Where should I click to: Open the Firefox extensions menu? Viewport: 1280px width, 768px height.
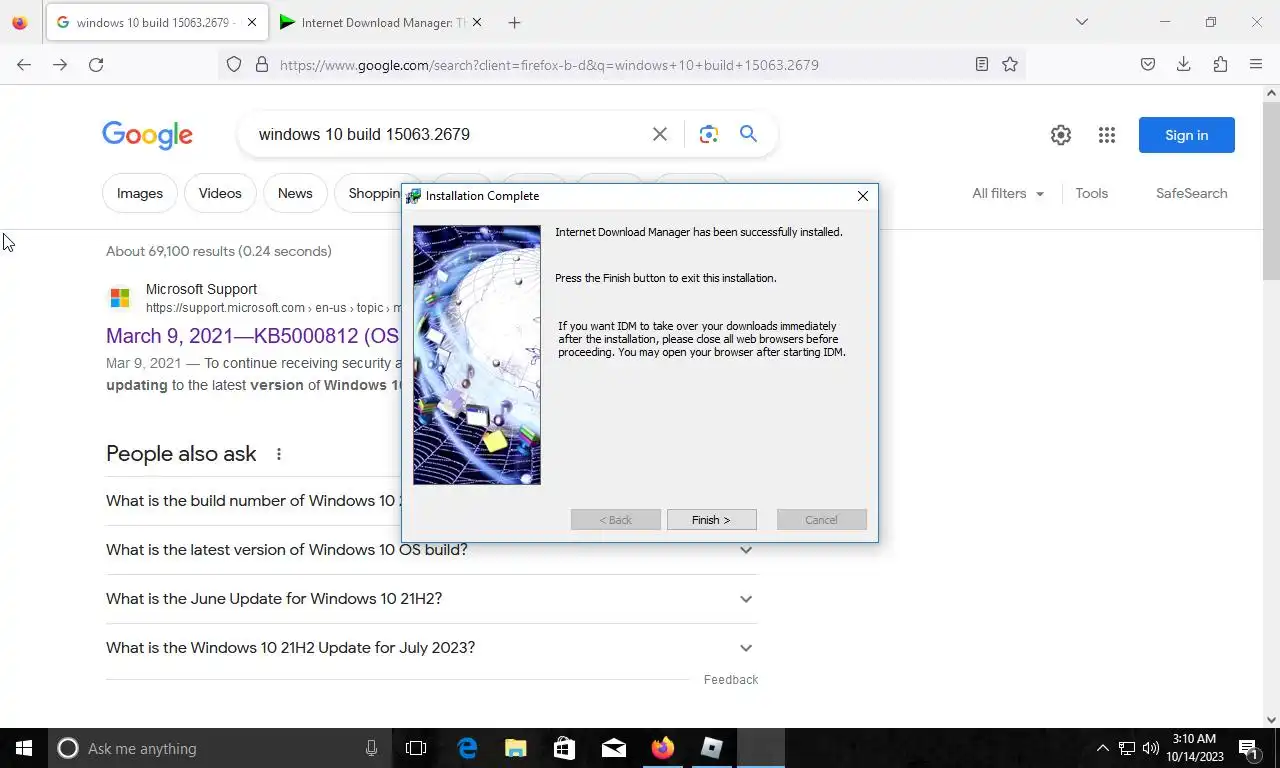(1220, 65)
